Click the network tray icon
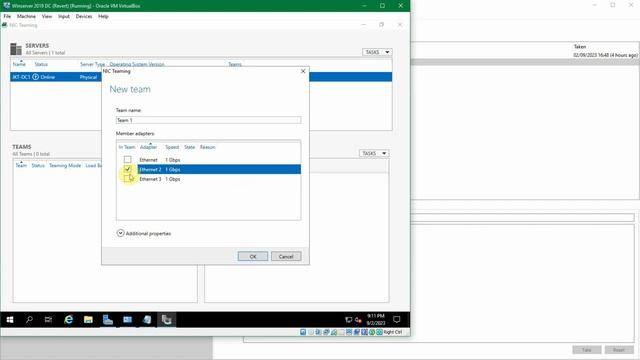 pos(348,320)
